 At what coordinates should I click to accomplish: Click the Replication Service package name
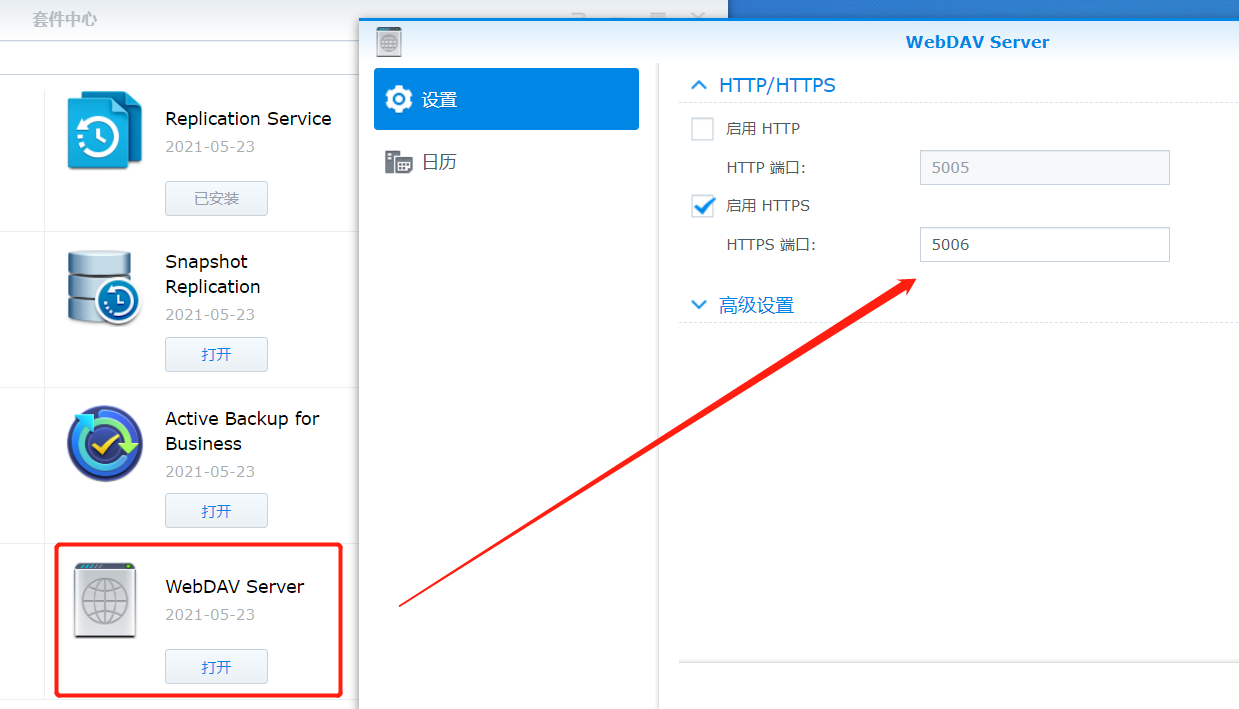[x=248, y=119]
